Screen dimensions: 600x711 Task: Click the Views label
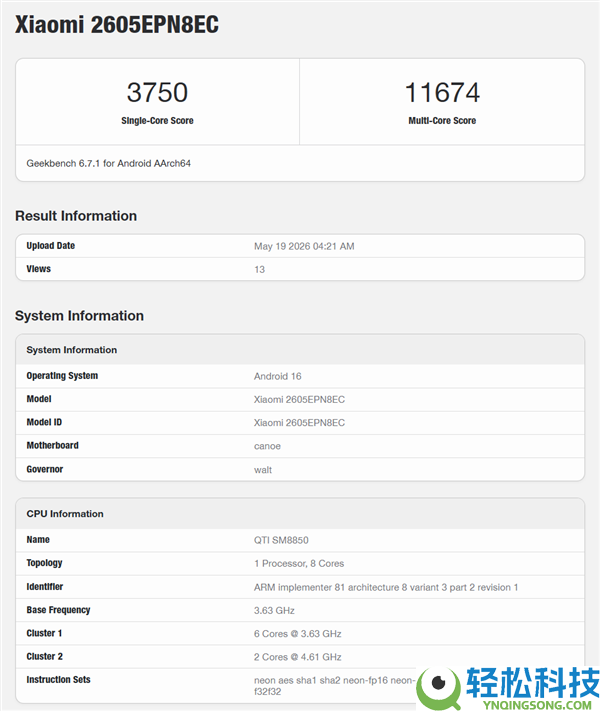(x=39, y=269)
